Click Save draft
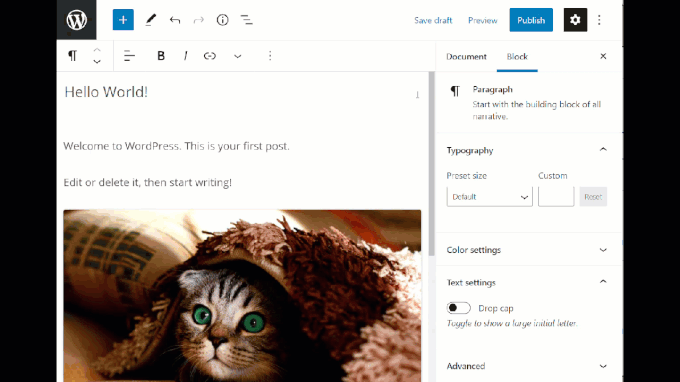 pyautogui.click(x=433, y=20)
